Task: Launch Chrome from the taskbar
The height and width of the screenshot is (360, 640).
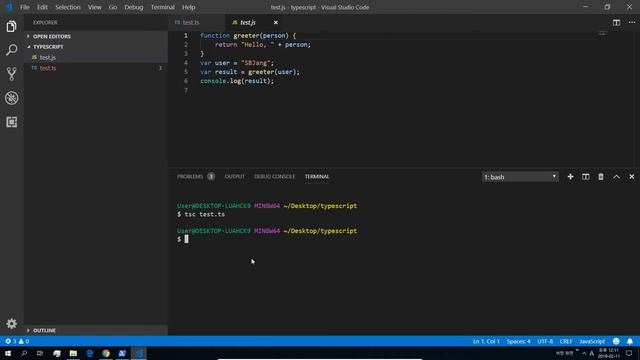Action: [x=106, y=353]
